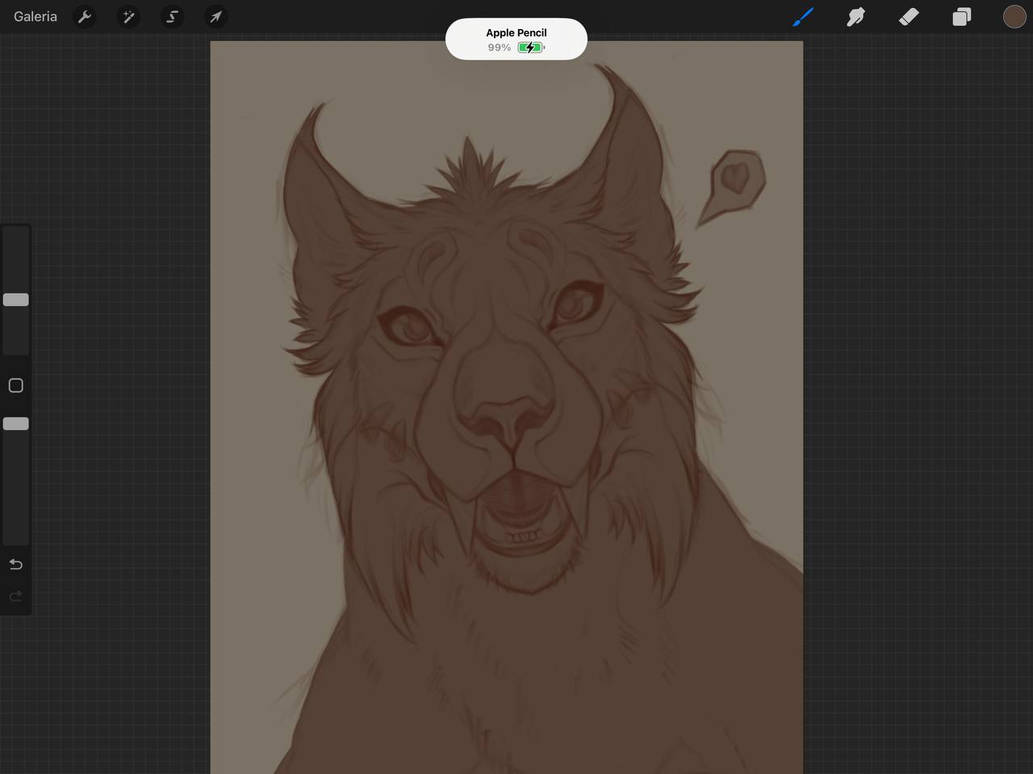The image size is (1033, 774).
Task: Undo the last stroke
Action: 16,565
